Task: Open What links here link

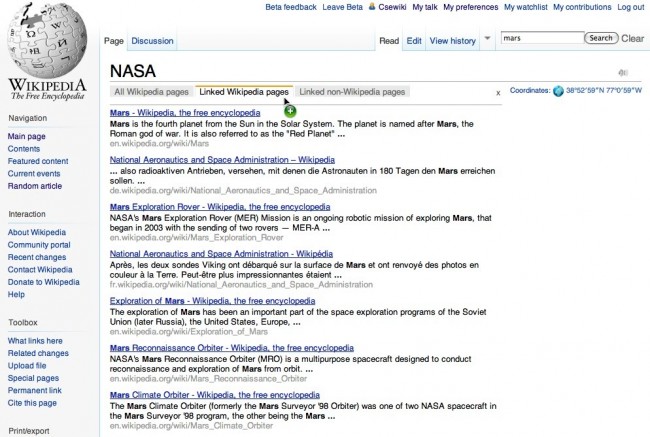Action: (35, 341)
